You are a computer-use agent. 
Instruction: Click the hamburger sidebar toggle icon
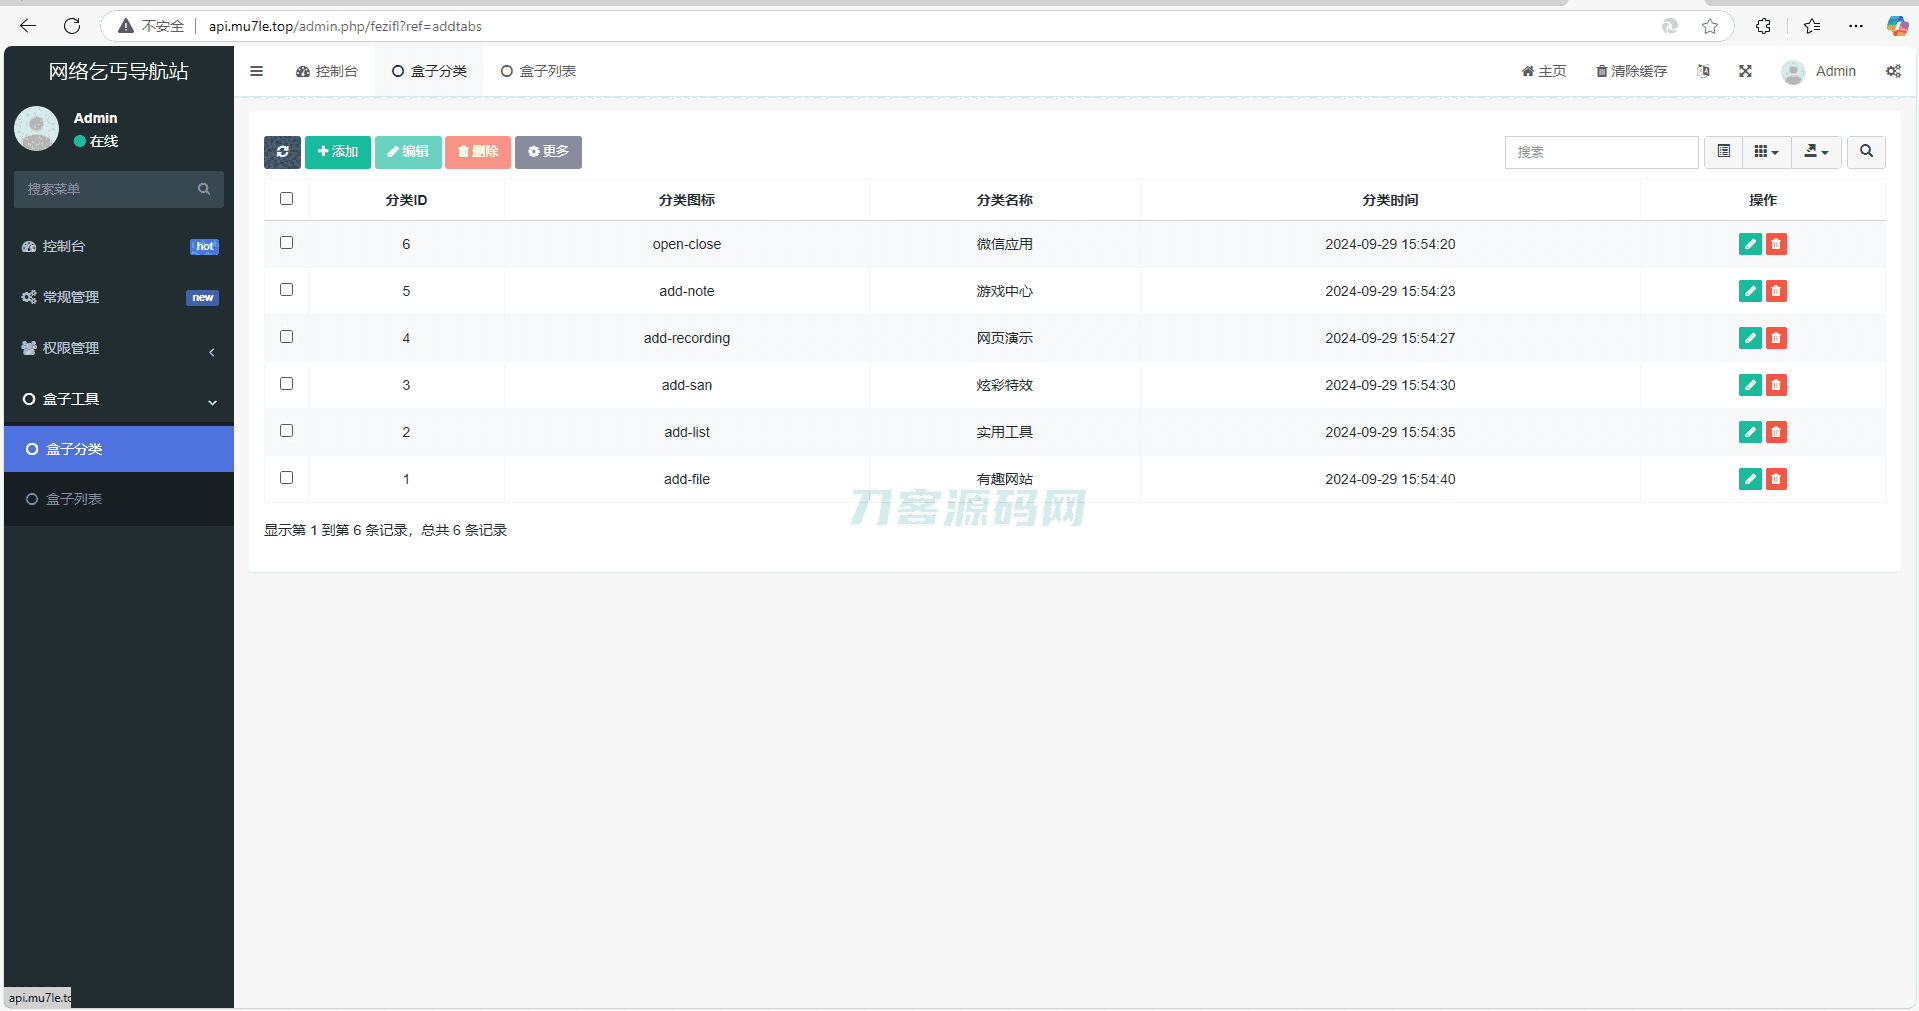(257, 71)
